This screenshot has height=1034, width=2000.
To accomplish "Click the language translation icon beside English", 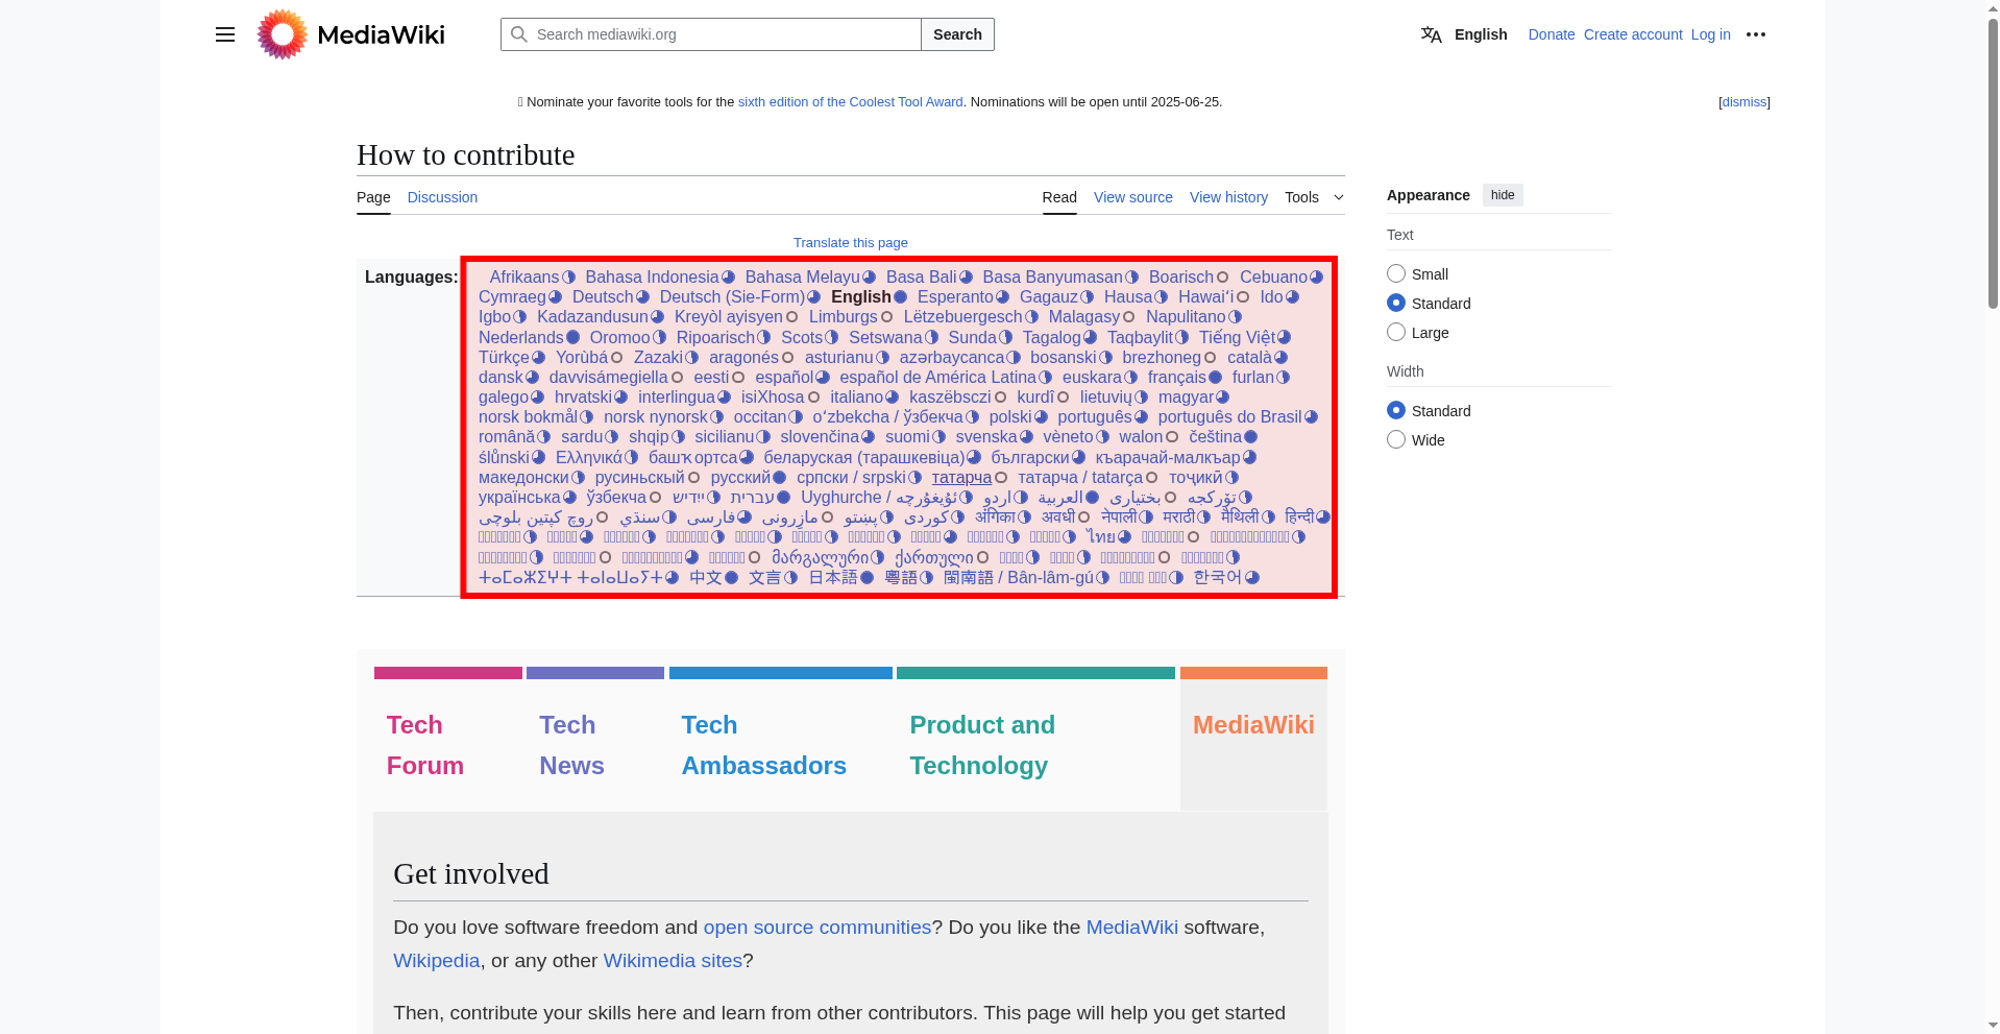I will point(1431,34).
